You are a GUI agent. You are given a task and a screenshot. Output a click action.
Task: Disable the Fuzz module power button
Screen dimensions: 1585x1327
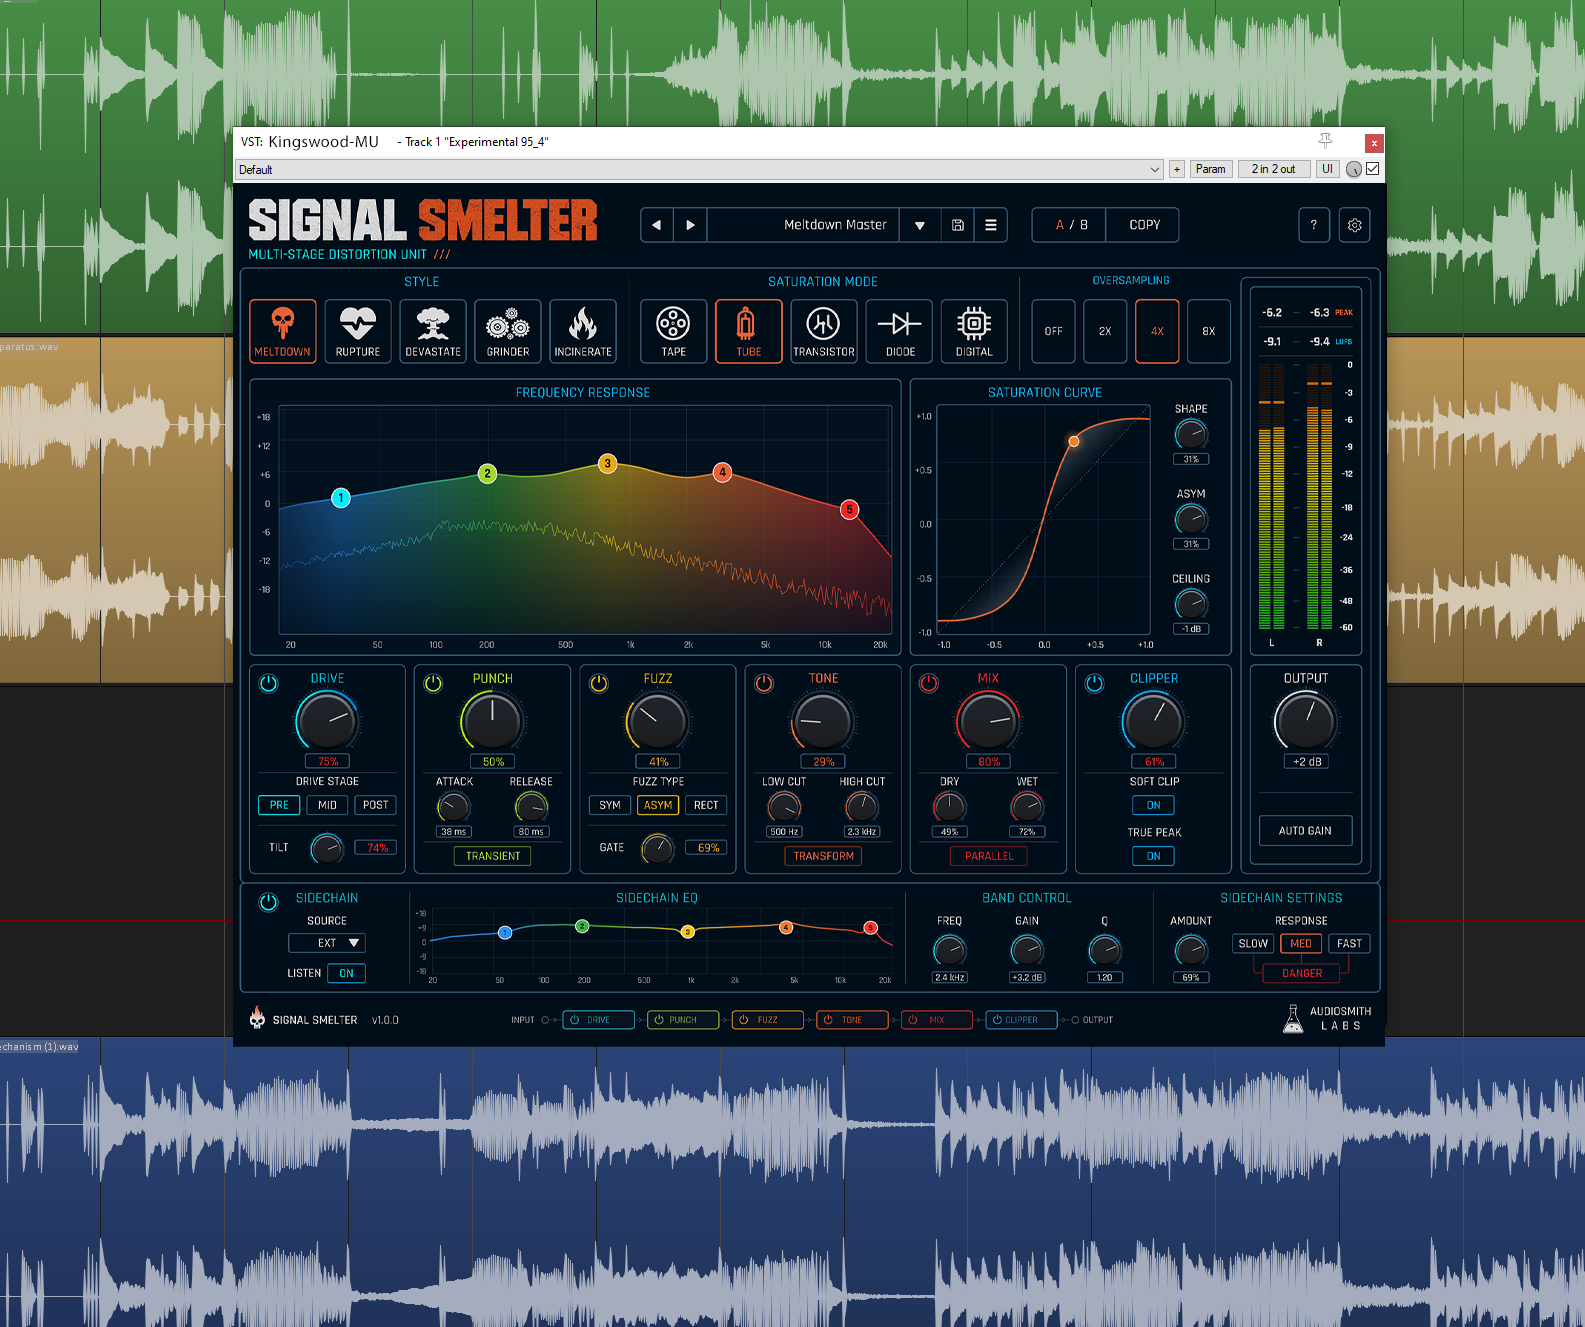click(x=599, y=683)
